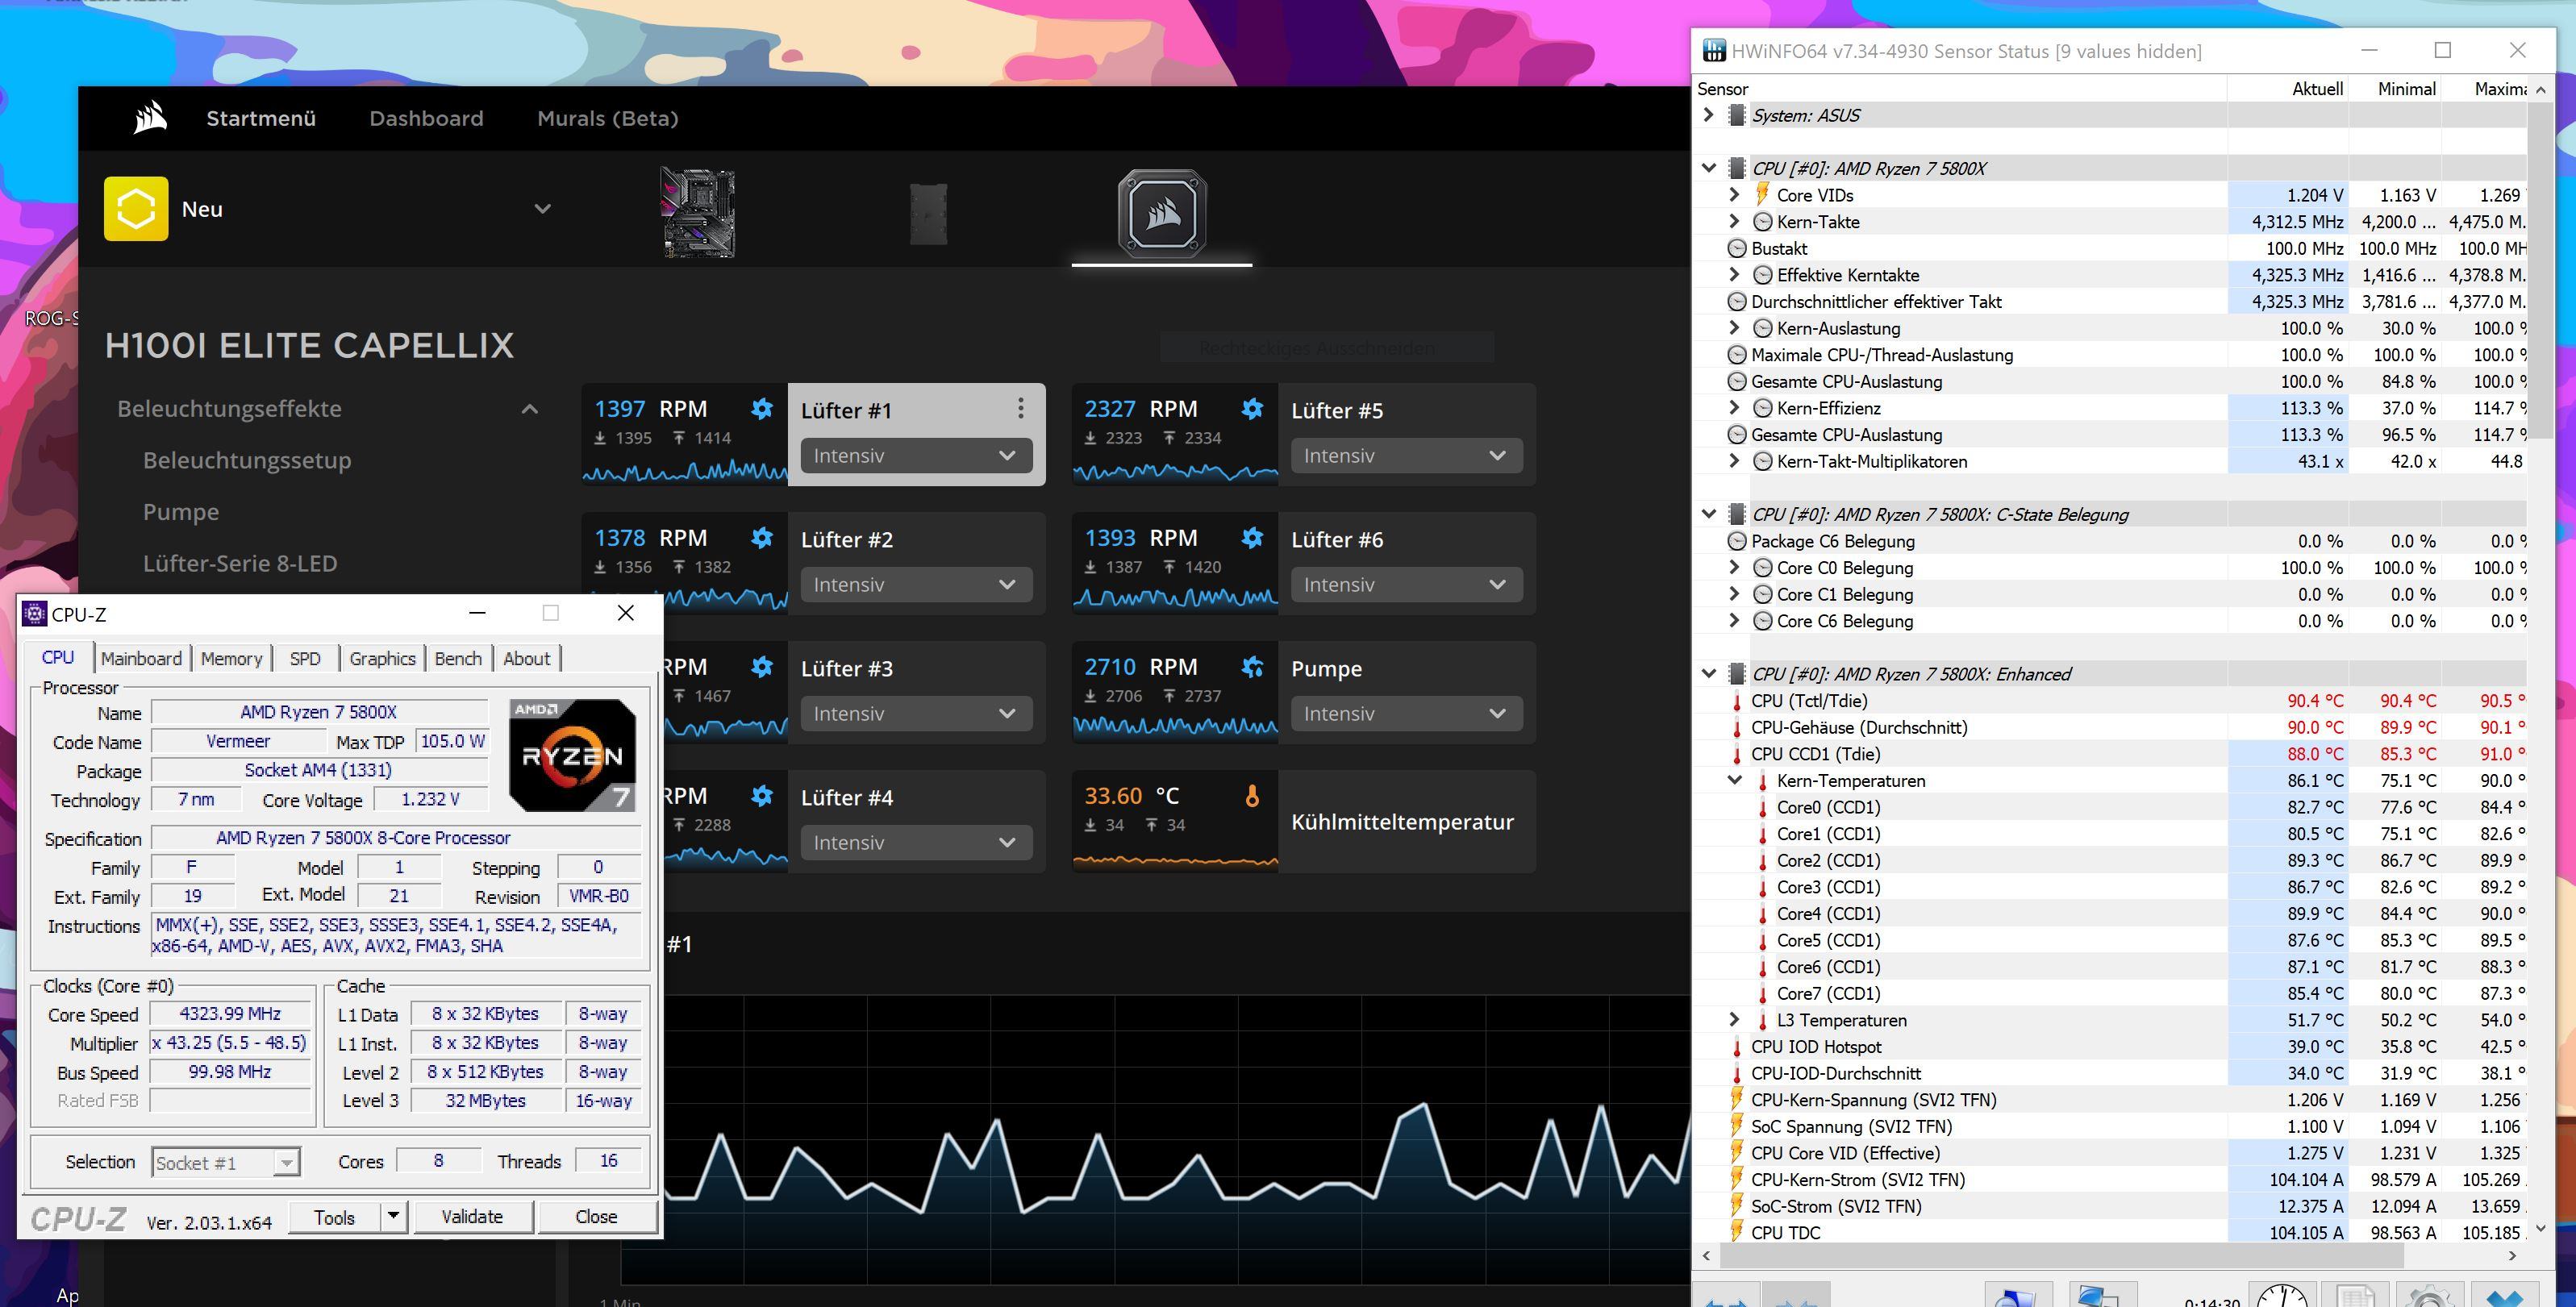The image size is (2576, 1307).
Task: Switch to the Memory tab in CPU-Z
Action: pyautogui.click(x=231, y=658)
